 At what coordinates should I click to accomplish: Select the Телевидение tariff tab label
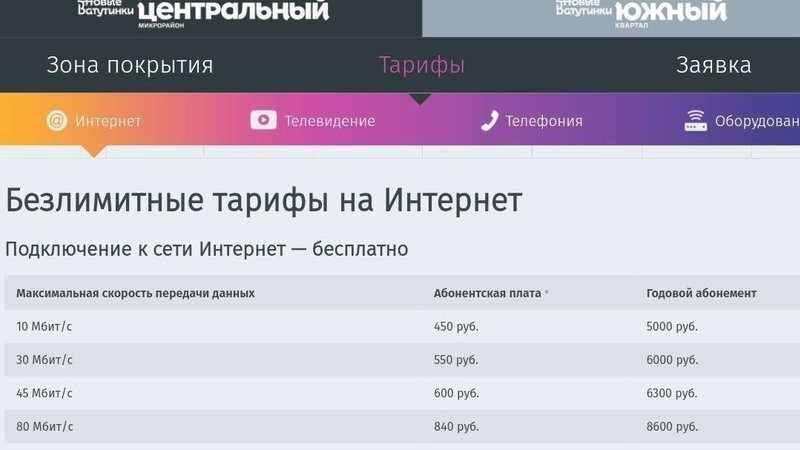click(x=330, y=121)
